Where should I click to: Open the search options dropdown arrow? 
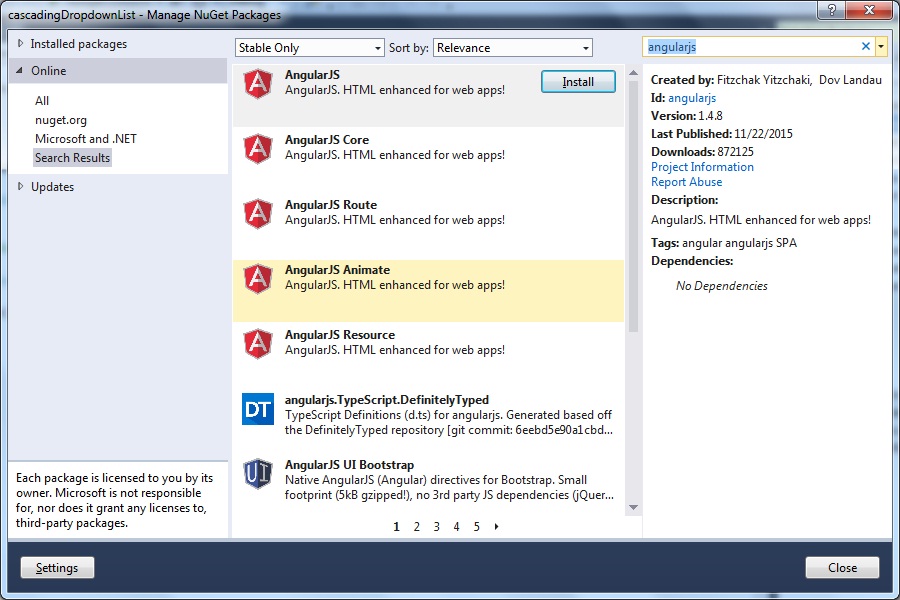click(x=881, y=46)
